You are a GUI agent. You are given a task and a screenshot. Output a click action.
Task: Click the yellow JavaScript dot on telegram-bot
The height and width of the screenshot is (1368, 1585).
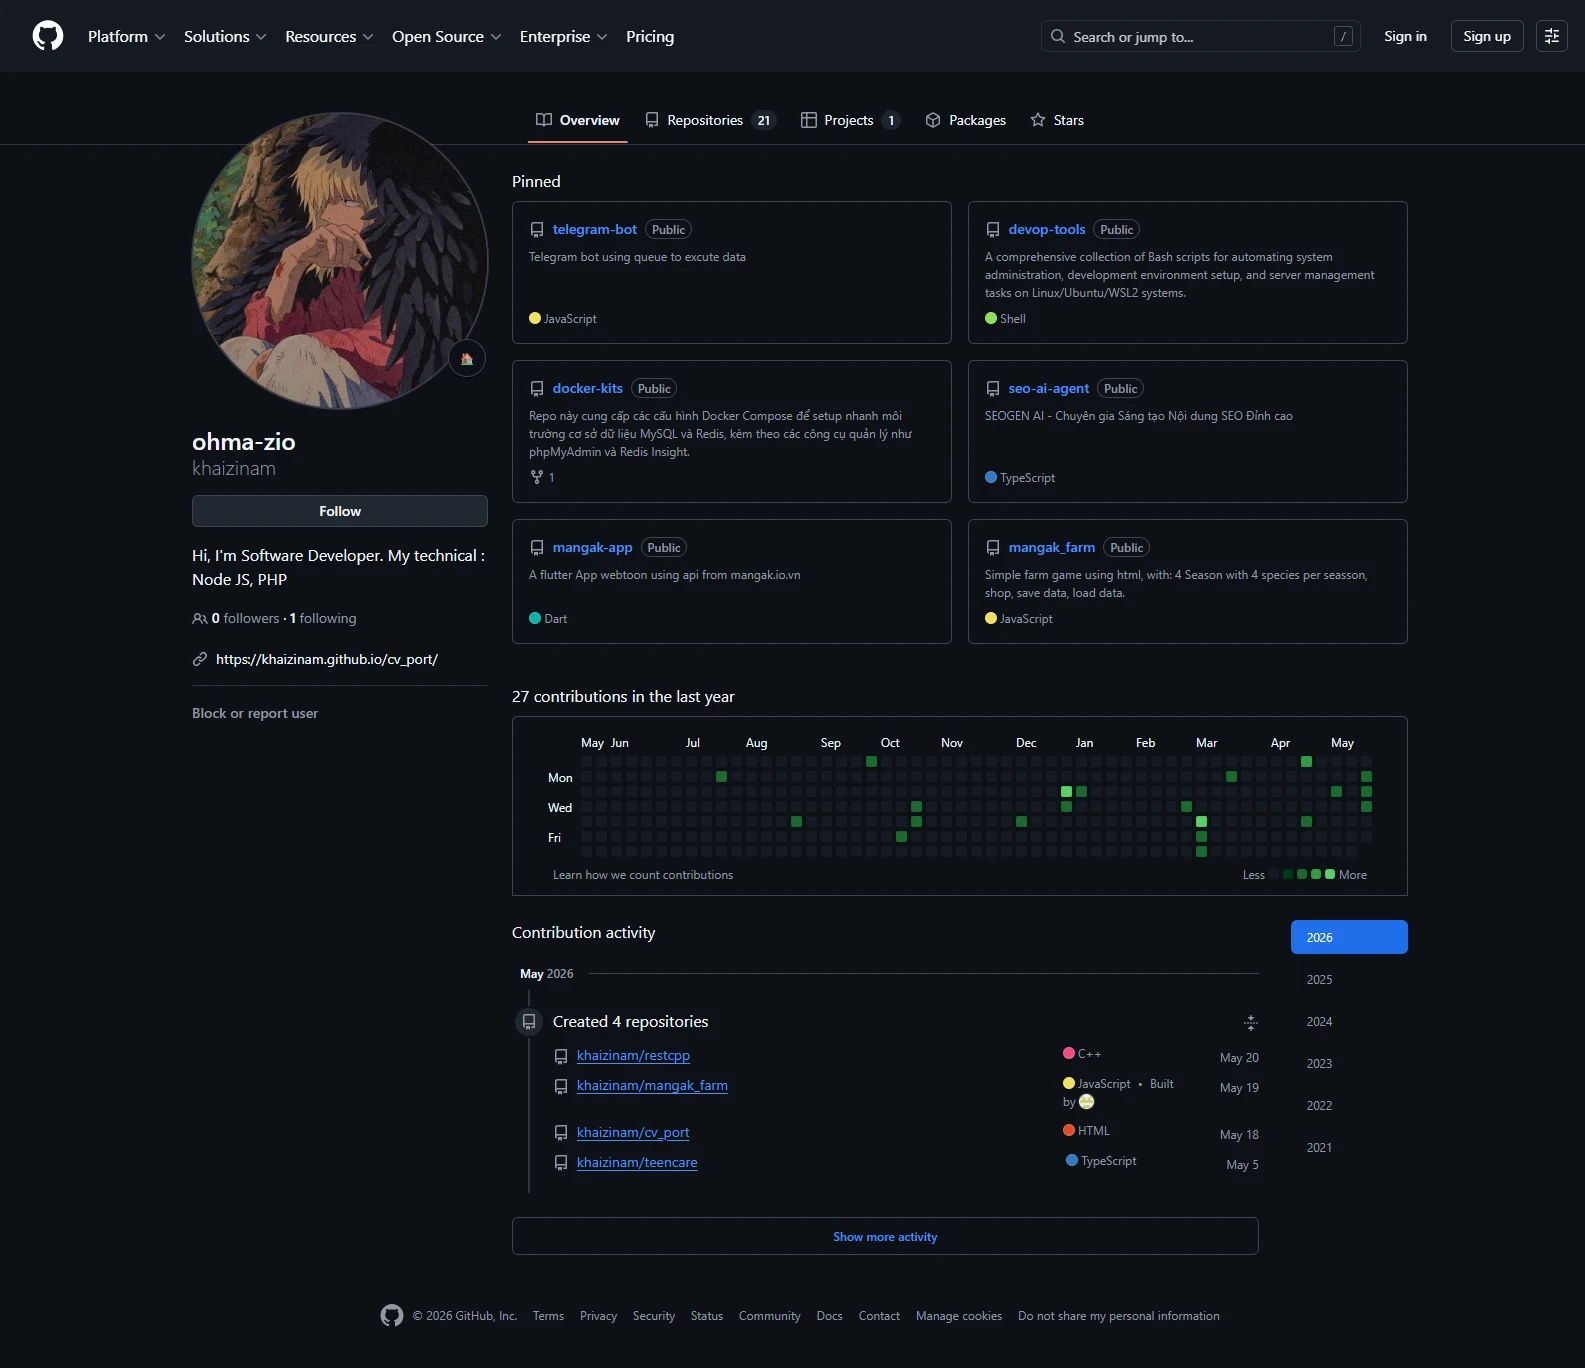[535, 318]
